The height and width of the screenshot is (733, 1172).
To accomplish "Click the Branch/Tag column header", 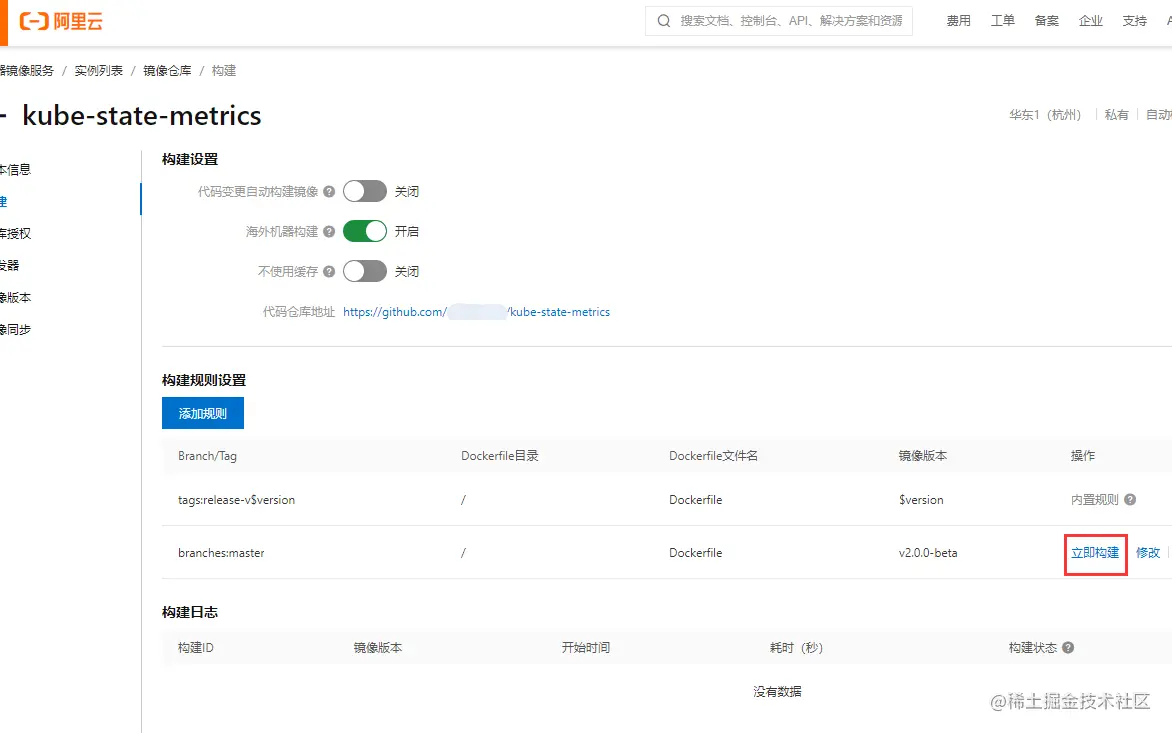I will [207, 456].
